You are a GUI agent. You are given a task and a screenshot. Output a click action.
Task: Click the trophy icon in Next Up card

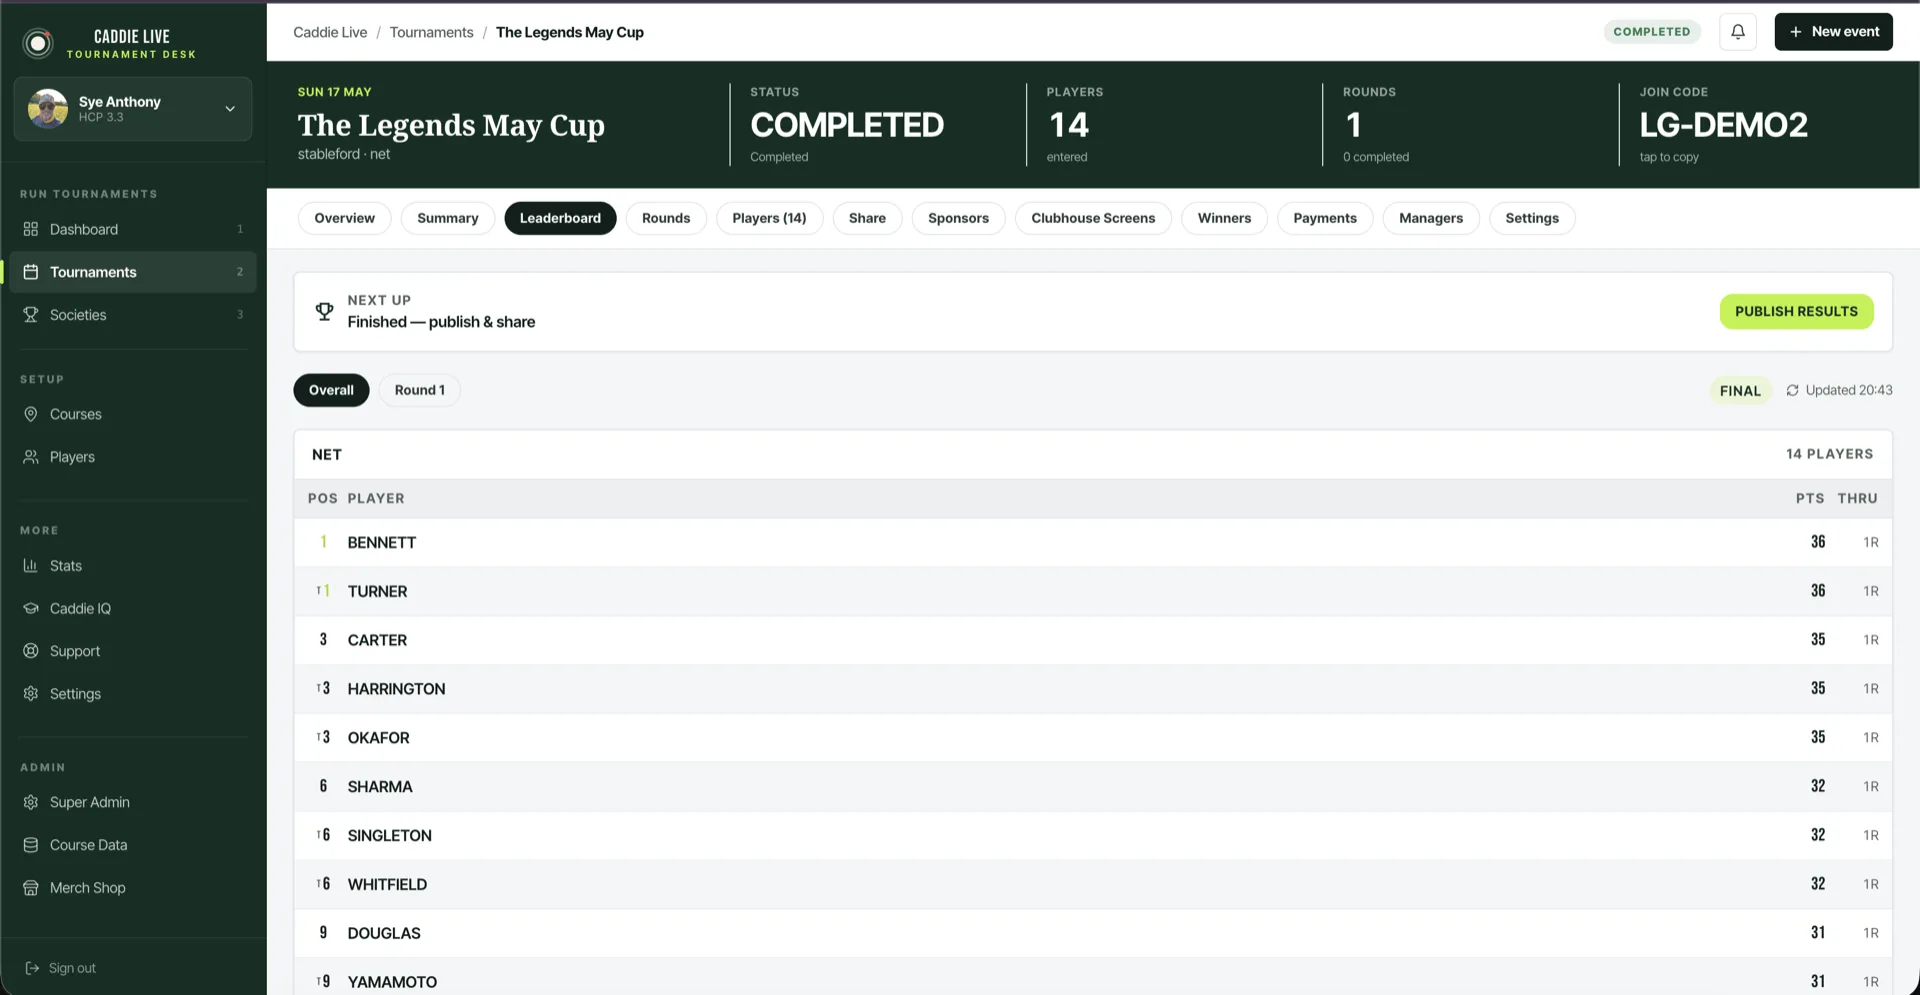(x=324, y=312)
